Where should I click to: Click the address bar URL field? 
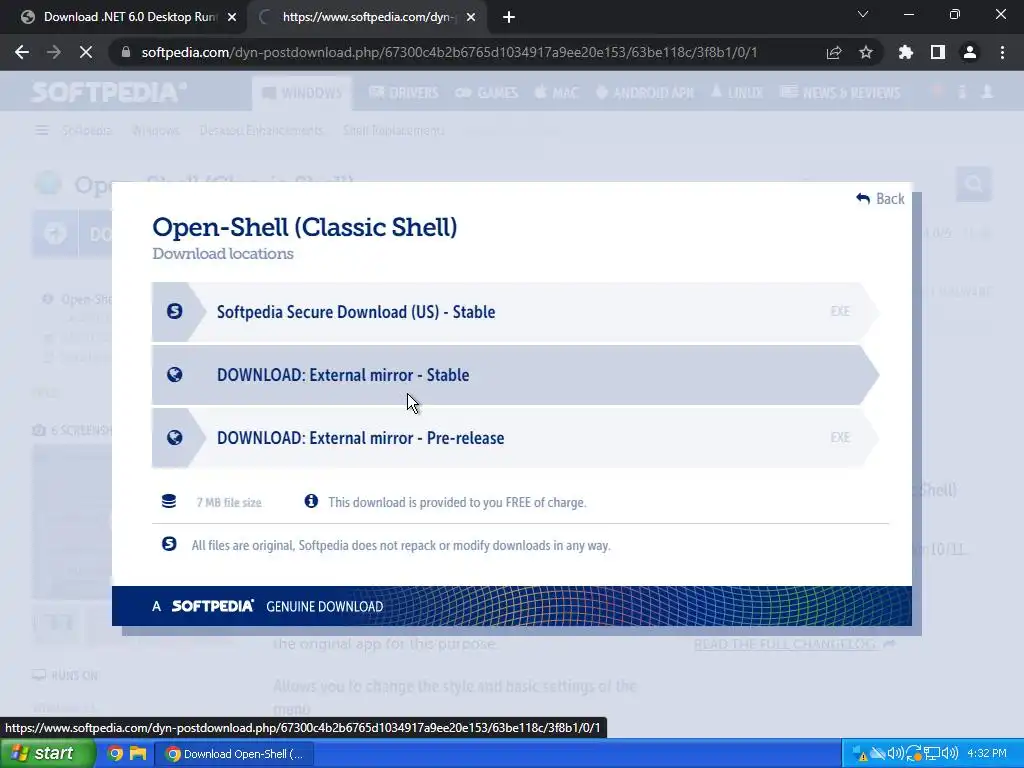coord(449,52)
